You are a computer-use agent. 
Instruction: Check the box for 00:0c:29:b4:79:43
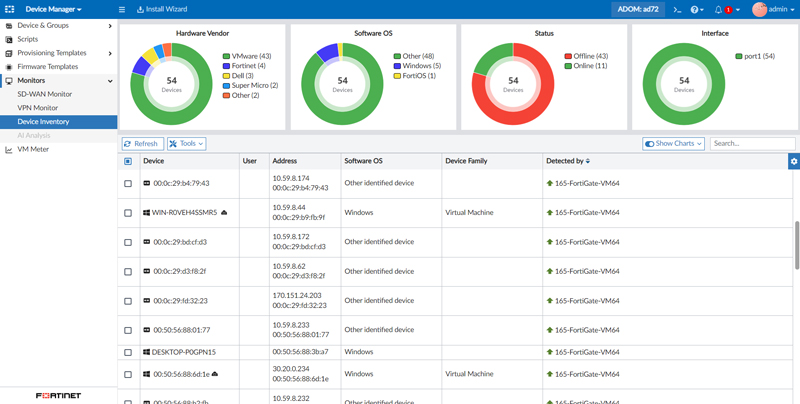point(128,184)
